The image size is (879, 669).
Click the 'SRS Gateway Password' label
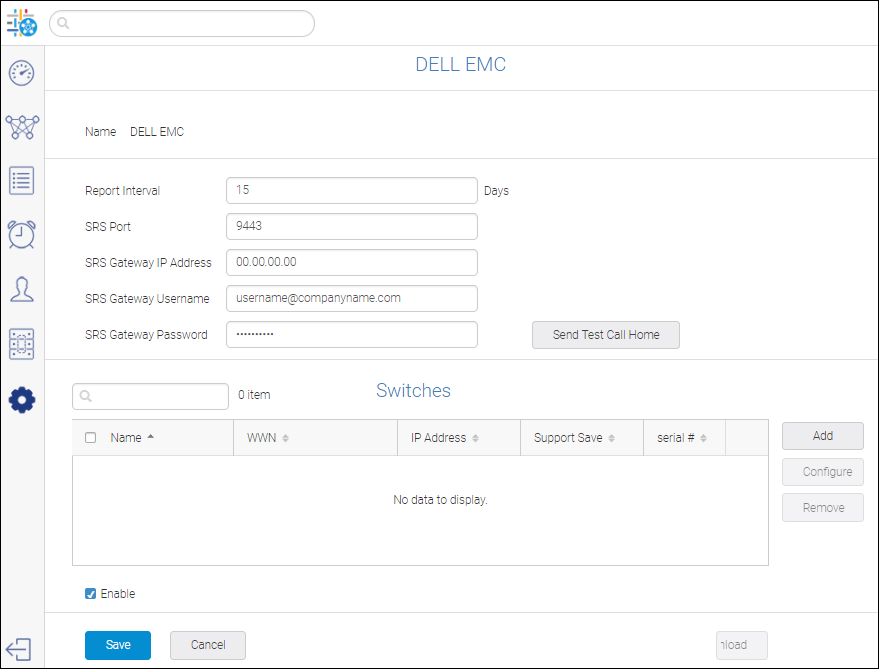pos(146,335)
